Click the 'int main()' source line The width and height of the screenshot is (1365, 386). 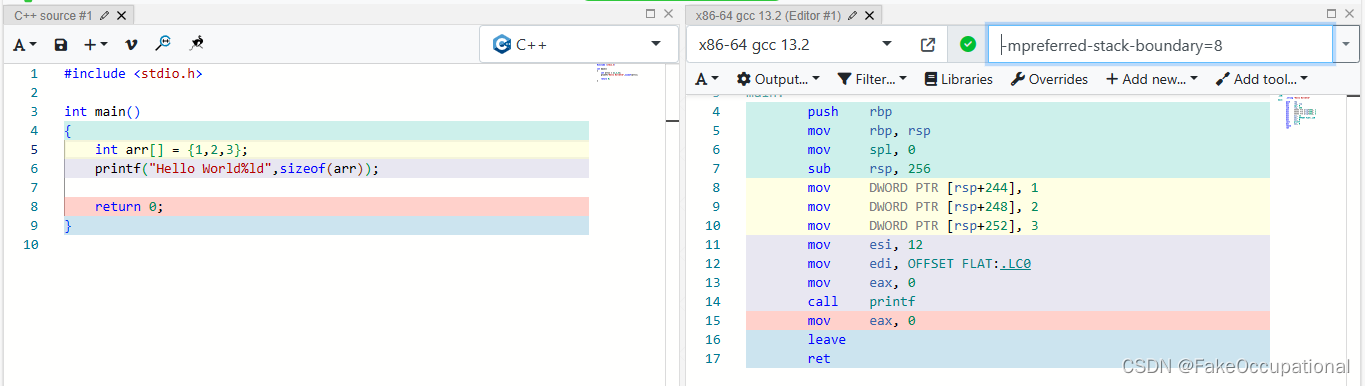click(102, 112)
